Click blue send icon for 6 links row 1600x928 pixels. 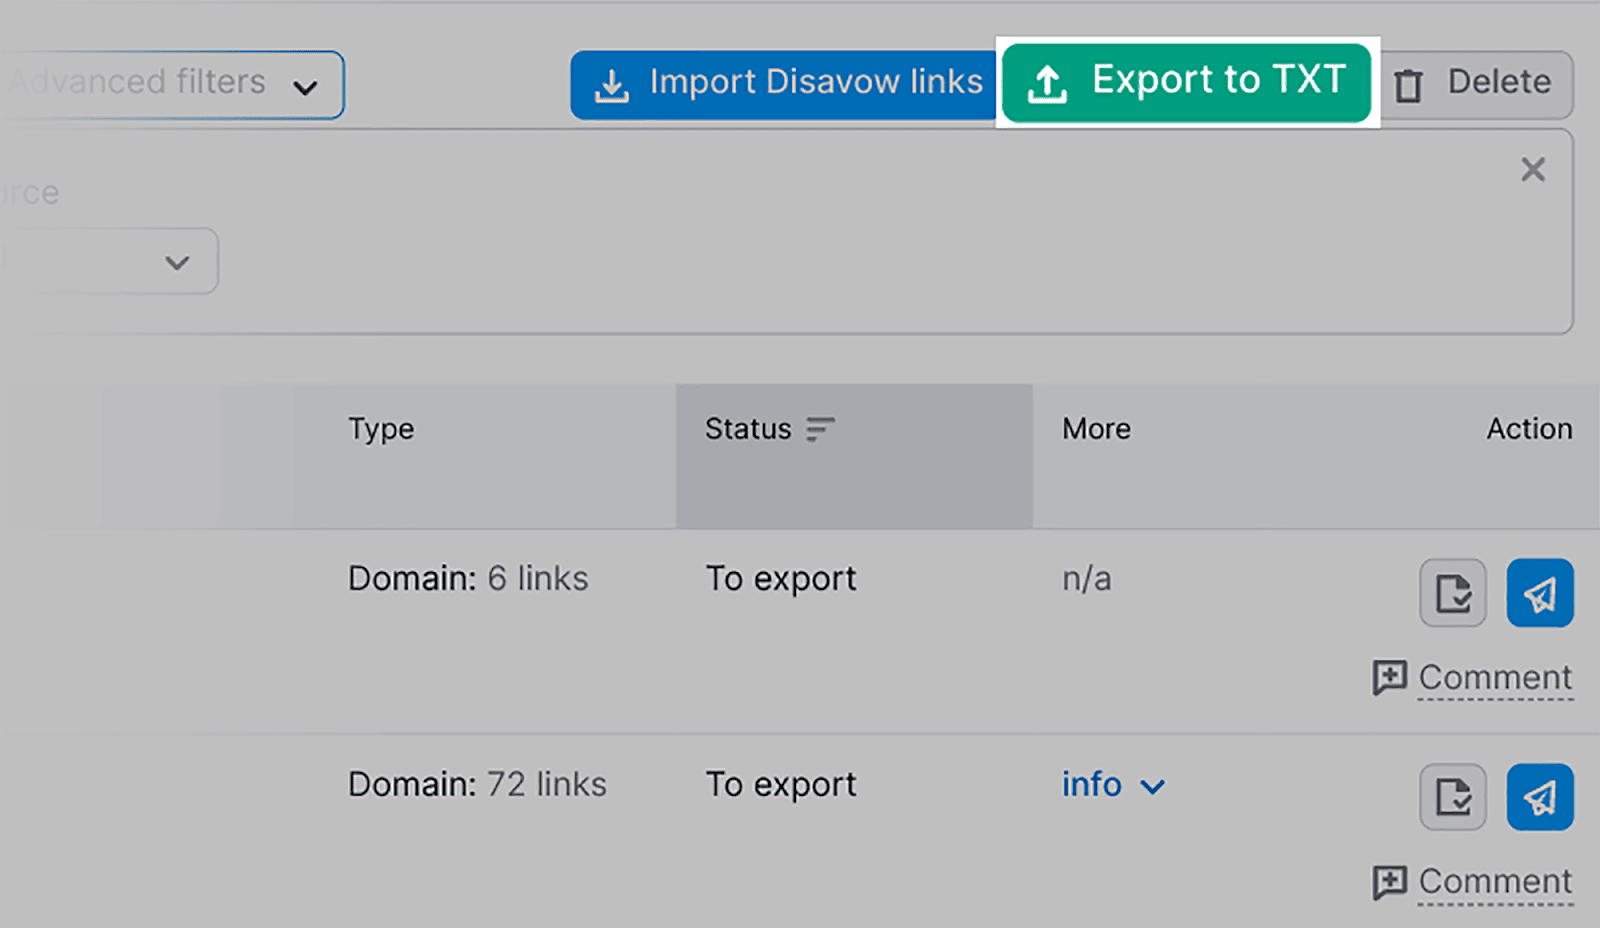tap(1540, 593)
